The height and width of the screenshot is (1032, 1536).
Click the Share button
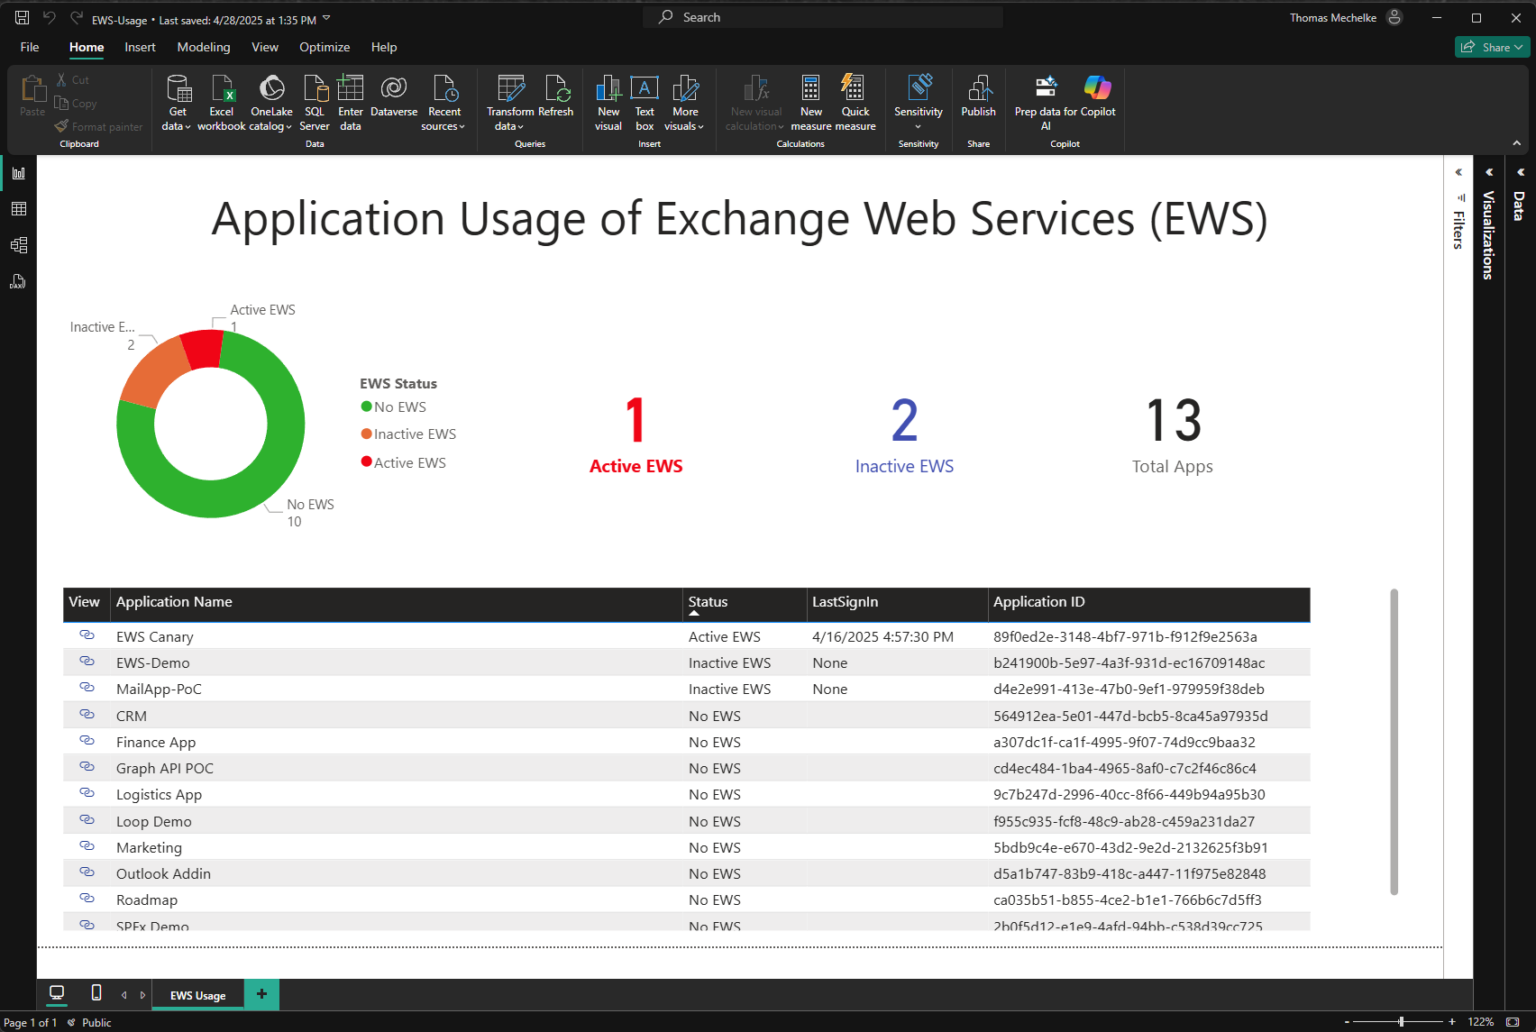point(1491,47)
